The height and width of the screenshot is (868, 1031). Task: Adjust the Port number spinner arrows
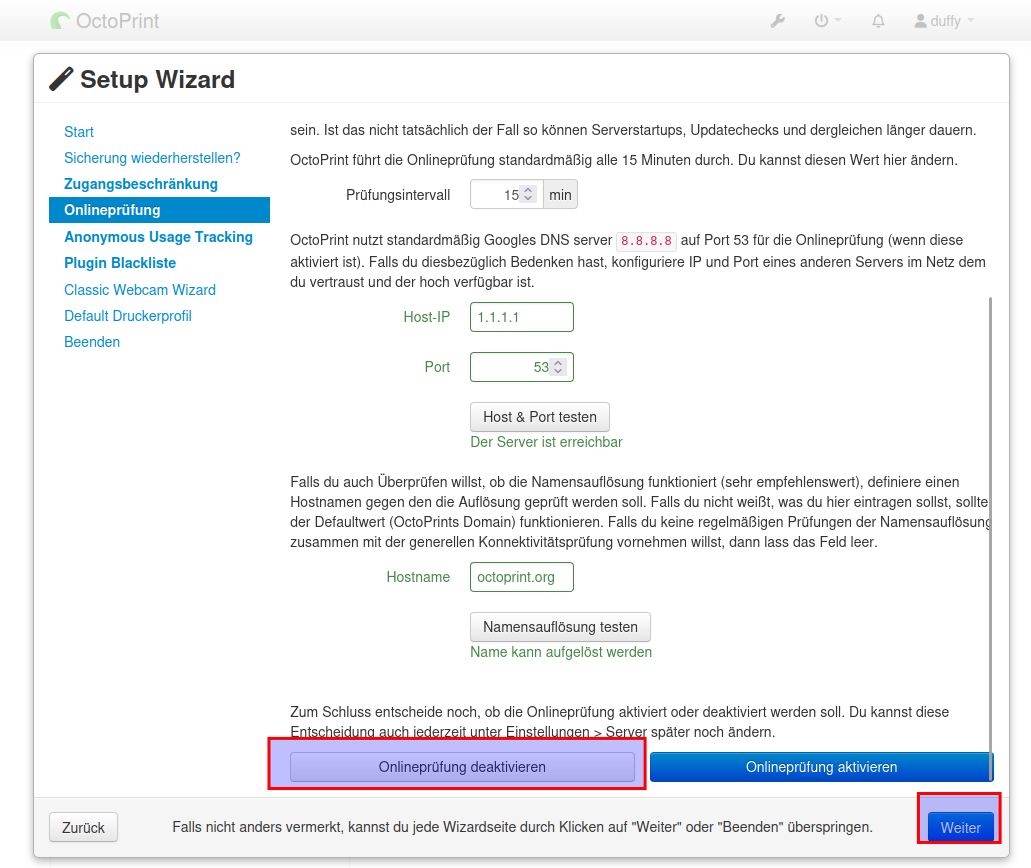tap(558, 367)
